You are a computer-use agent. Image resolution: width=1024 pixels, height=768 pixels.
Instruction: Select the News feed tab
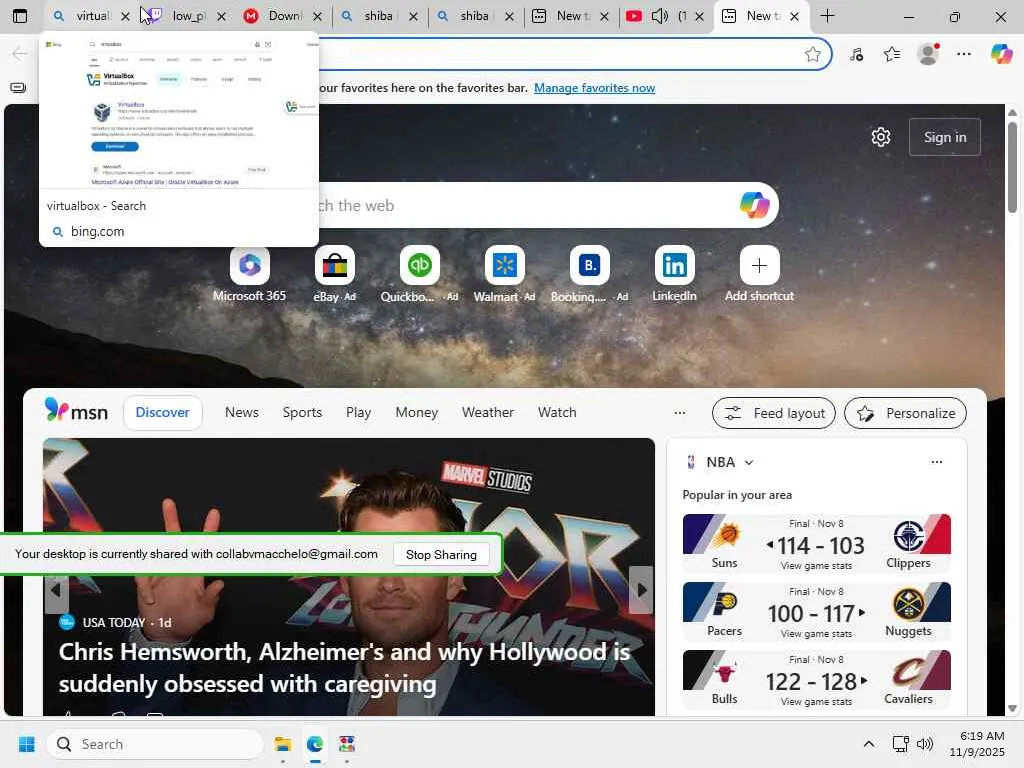242,413
